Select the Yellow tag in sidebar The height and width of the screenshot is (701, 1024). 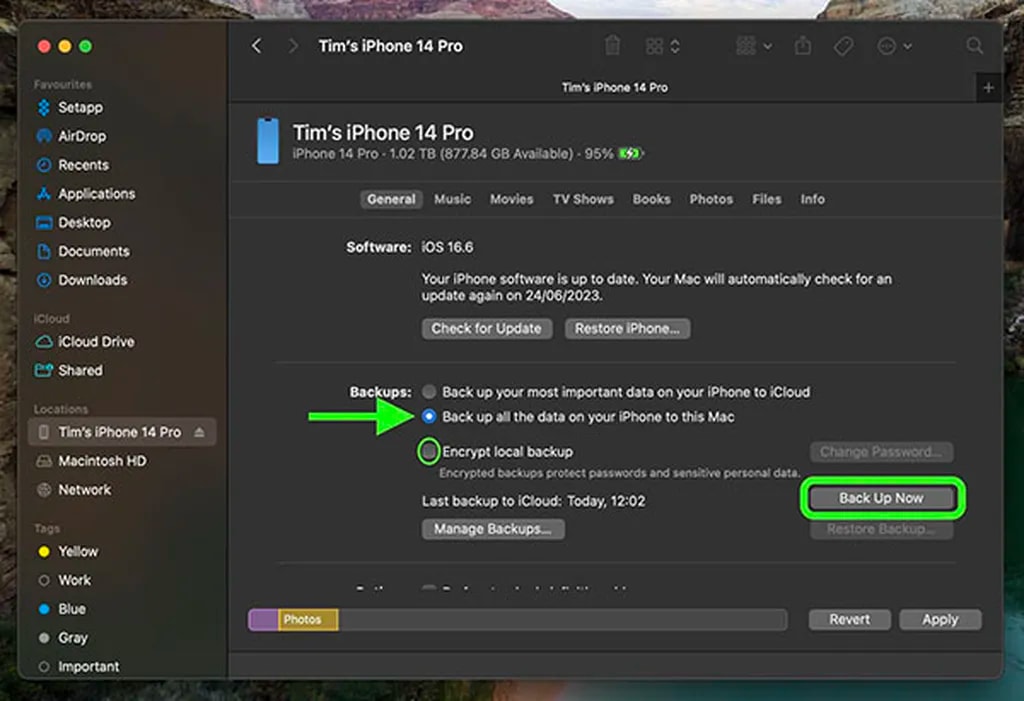coord(78,551)
